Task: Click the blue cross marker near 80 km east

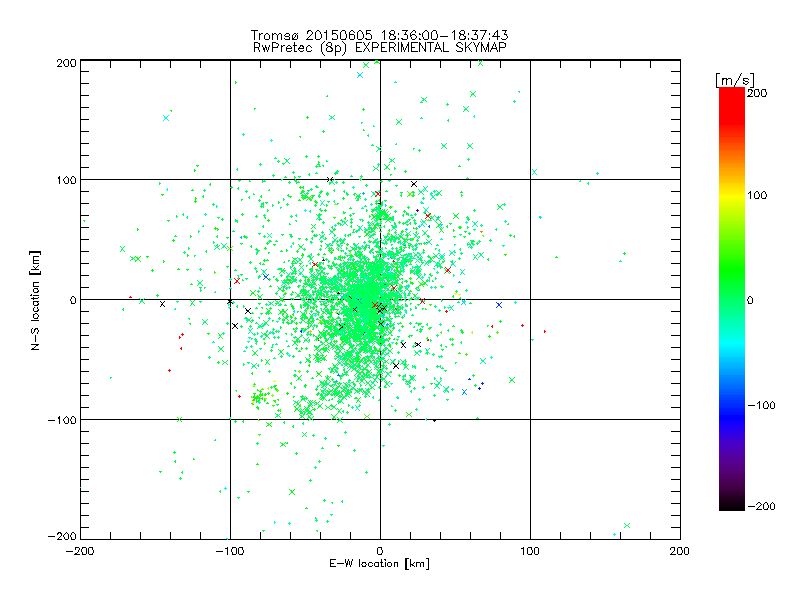Action: pos(499,305)
